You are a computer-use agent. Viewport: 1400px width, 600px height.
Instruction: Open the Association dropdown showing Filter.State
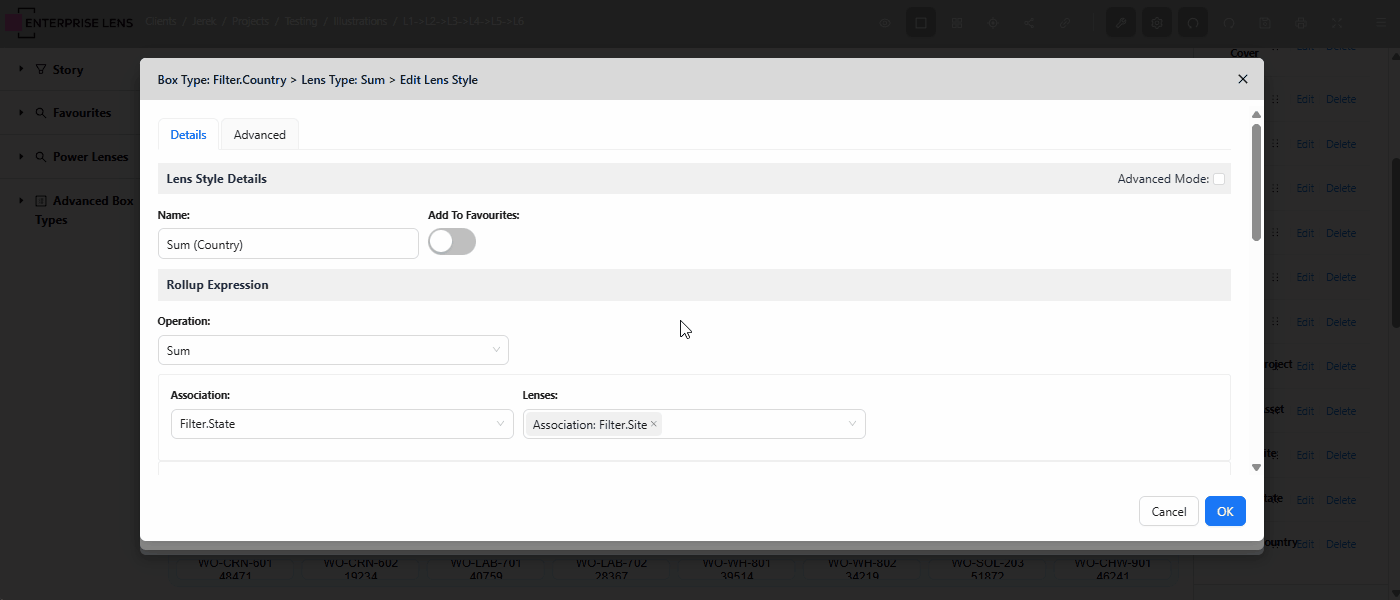341,424
